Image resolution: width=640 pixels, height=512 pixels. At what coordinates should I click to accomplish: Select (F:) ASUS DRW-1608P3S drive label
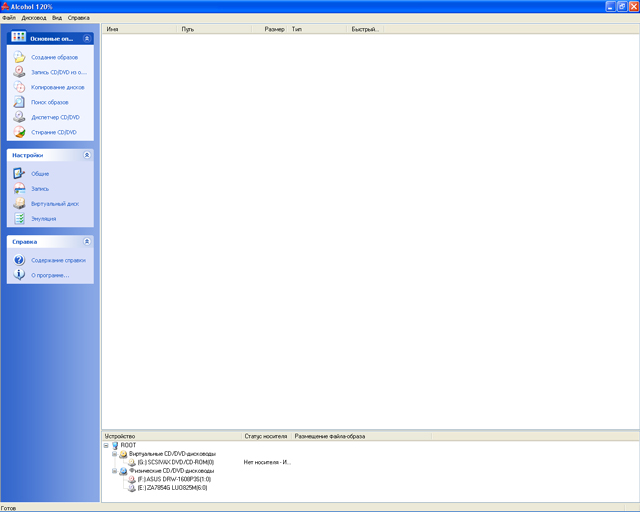(x=174, y=479)
